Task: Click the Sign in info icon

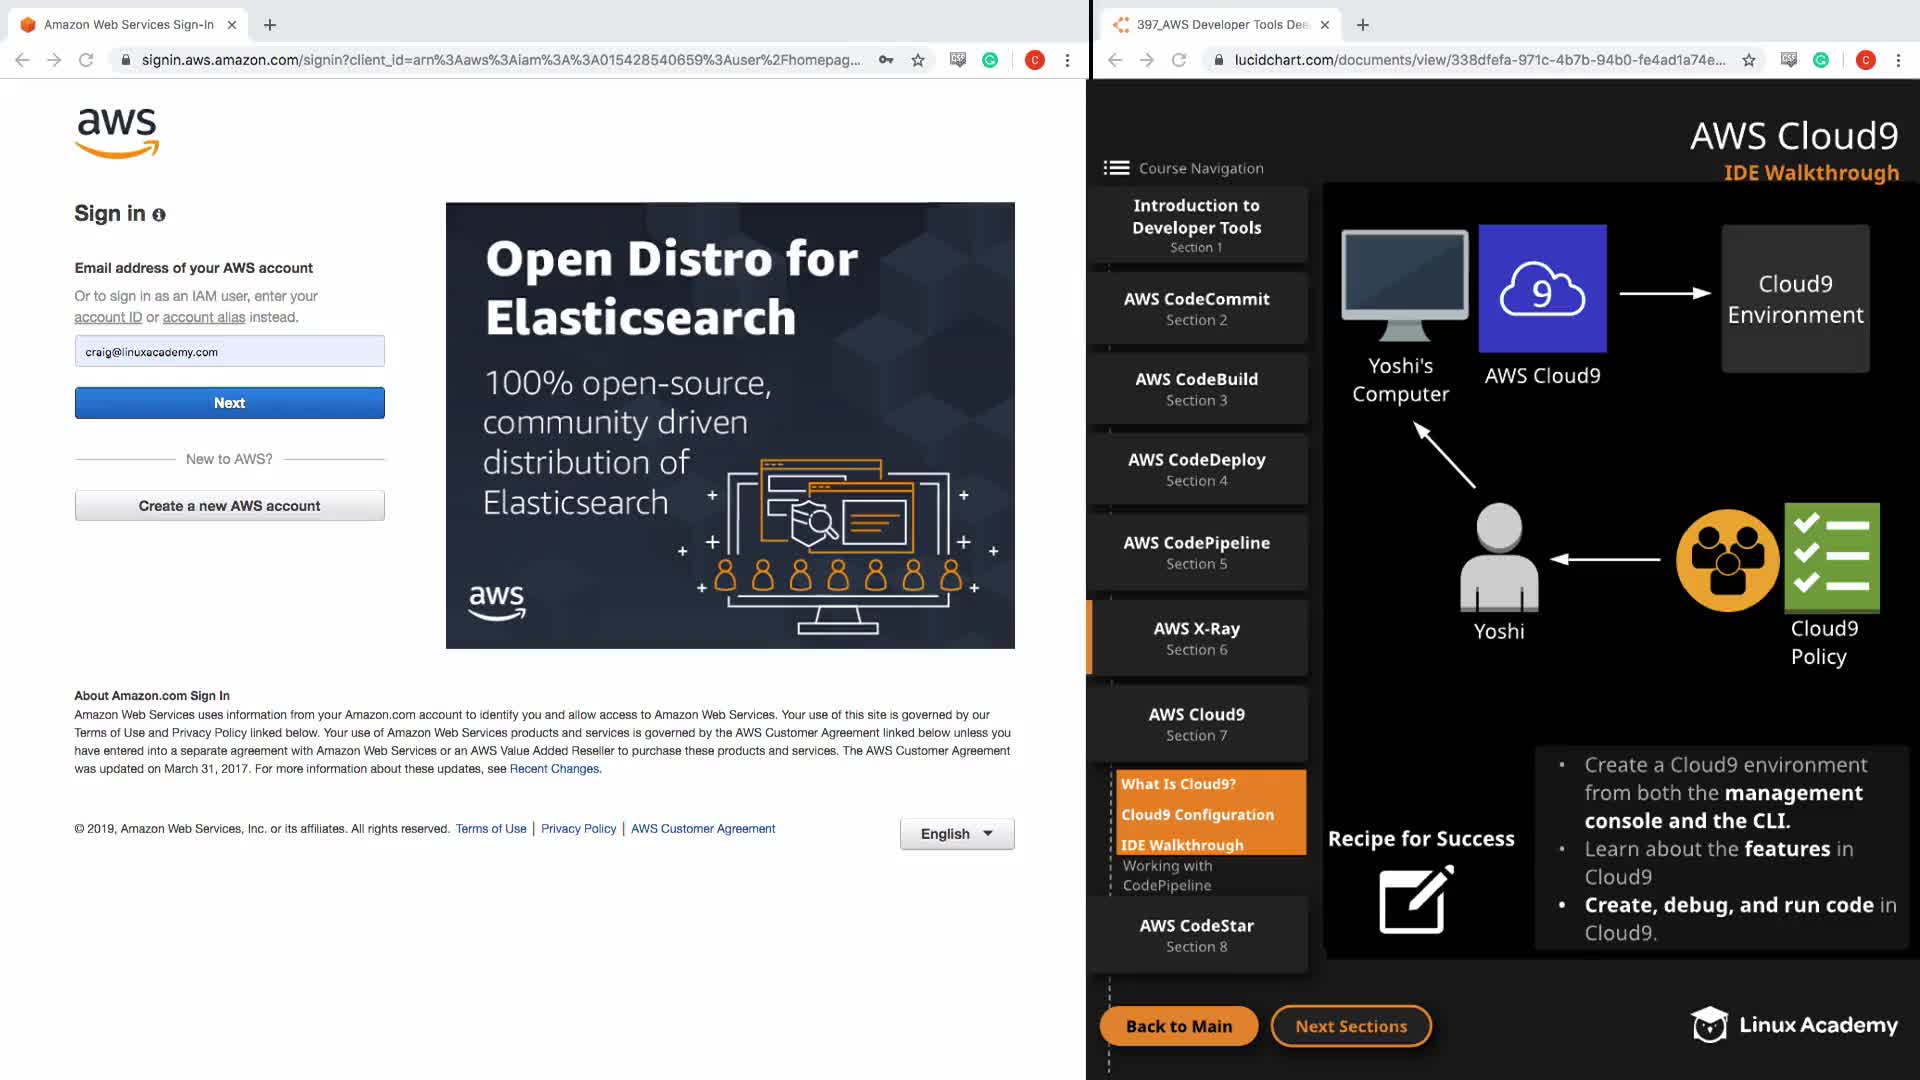Action: click(x=159, y=215)
